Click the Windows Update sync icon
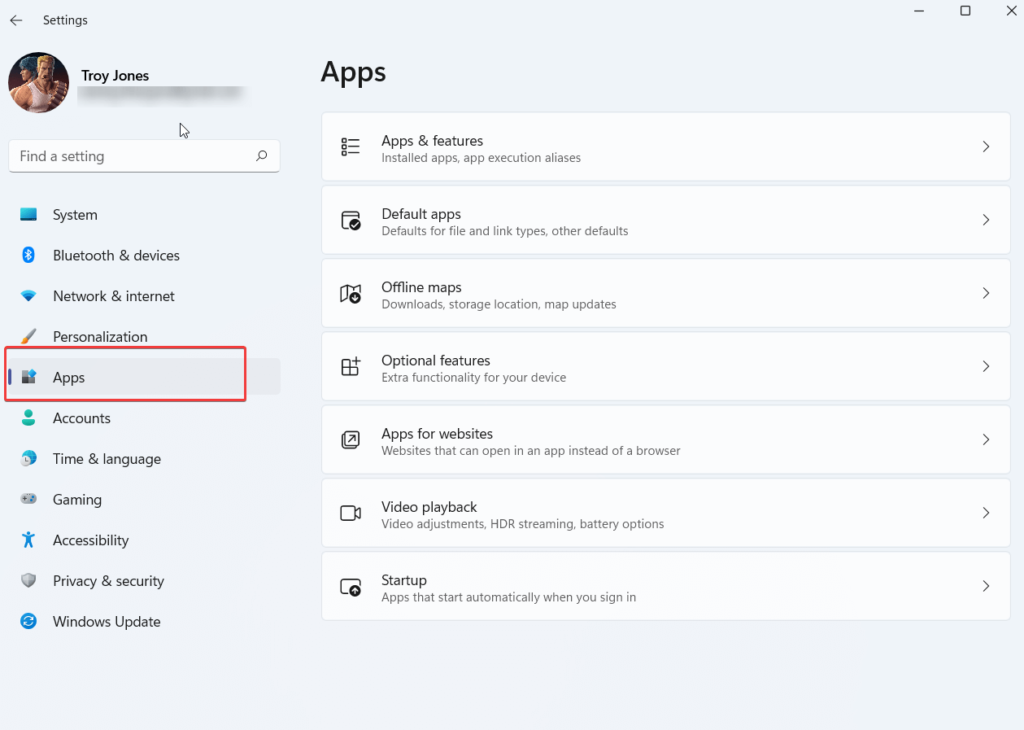This screenshot has height=730, width=1024. tap(28, 621)
